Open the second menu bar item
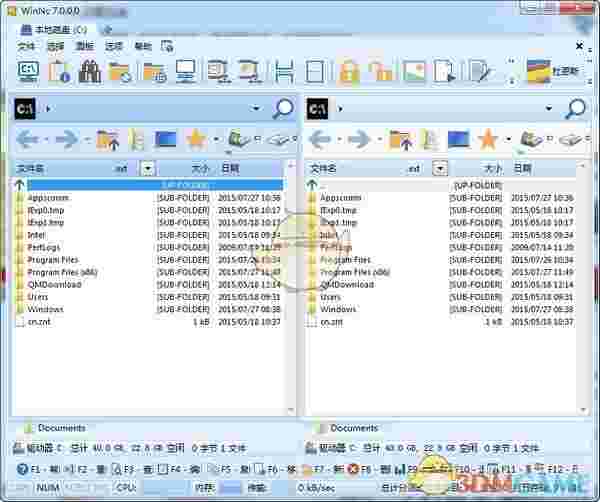The height and width of the screenshot is (502, 600). [x=55, y=46]
